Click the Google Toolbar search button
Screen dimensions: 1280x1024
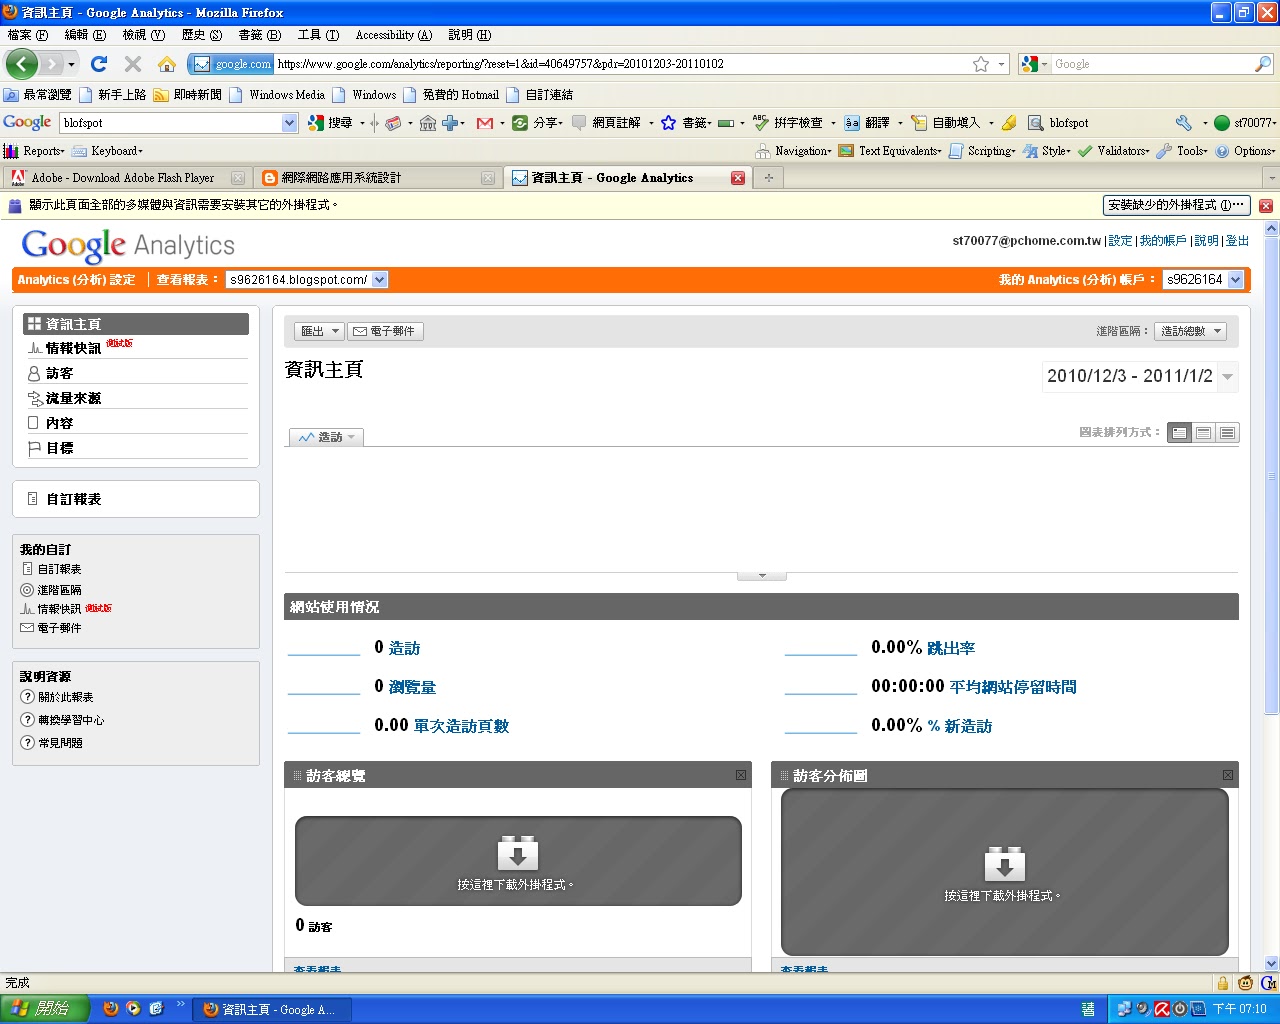coord(333,123)
